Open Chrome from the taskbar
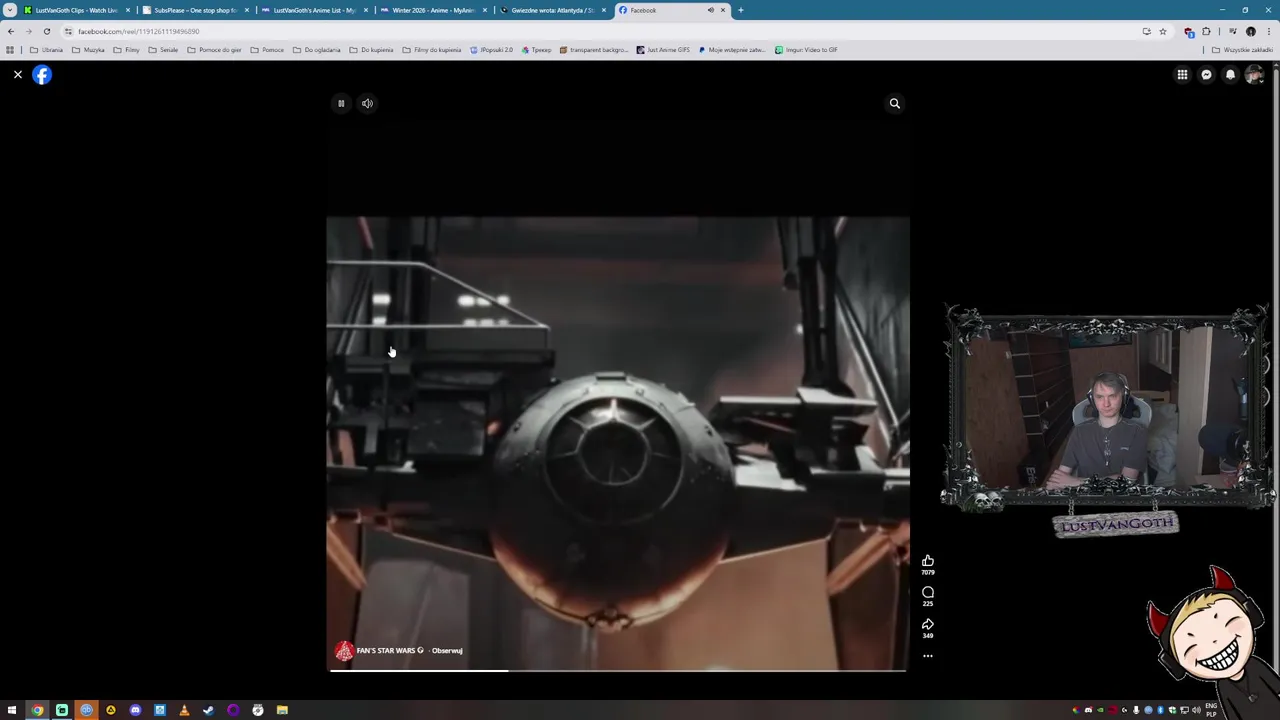This screenshot has height=720, width=1280. click(37, 710)
